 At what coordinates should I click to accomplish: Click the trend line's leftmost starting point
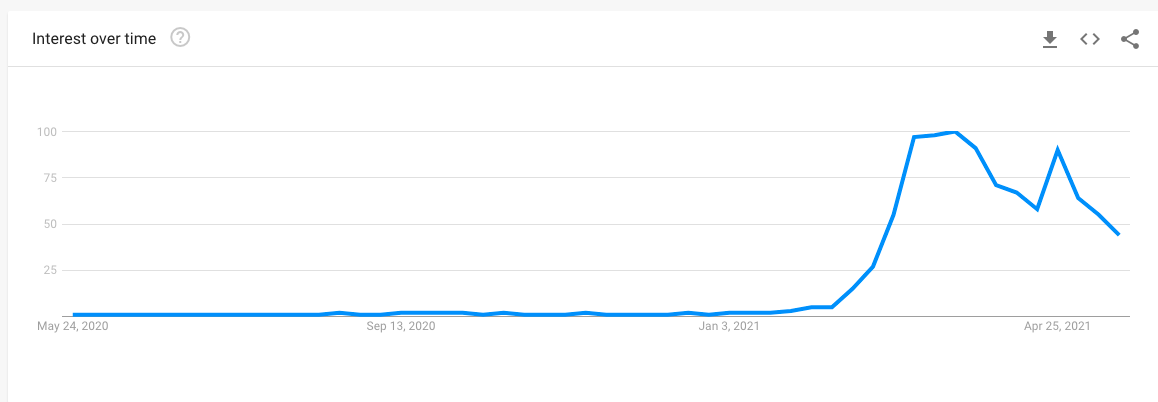click(x=74, y=315)
